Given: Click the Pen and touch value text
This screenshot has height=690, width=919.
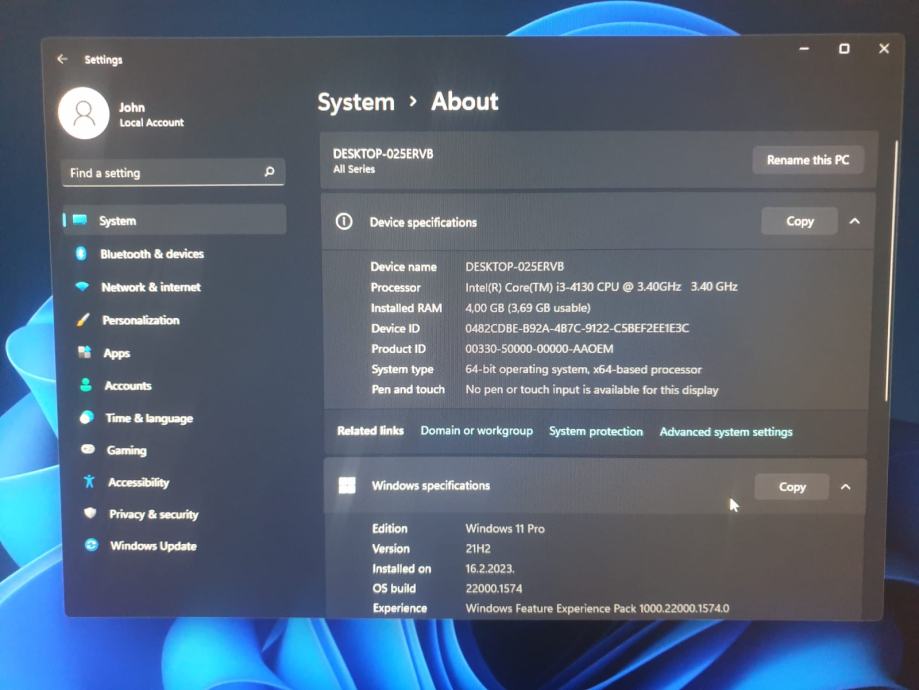Looking at the screenshot, I should tap(591, 390).
